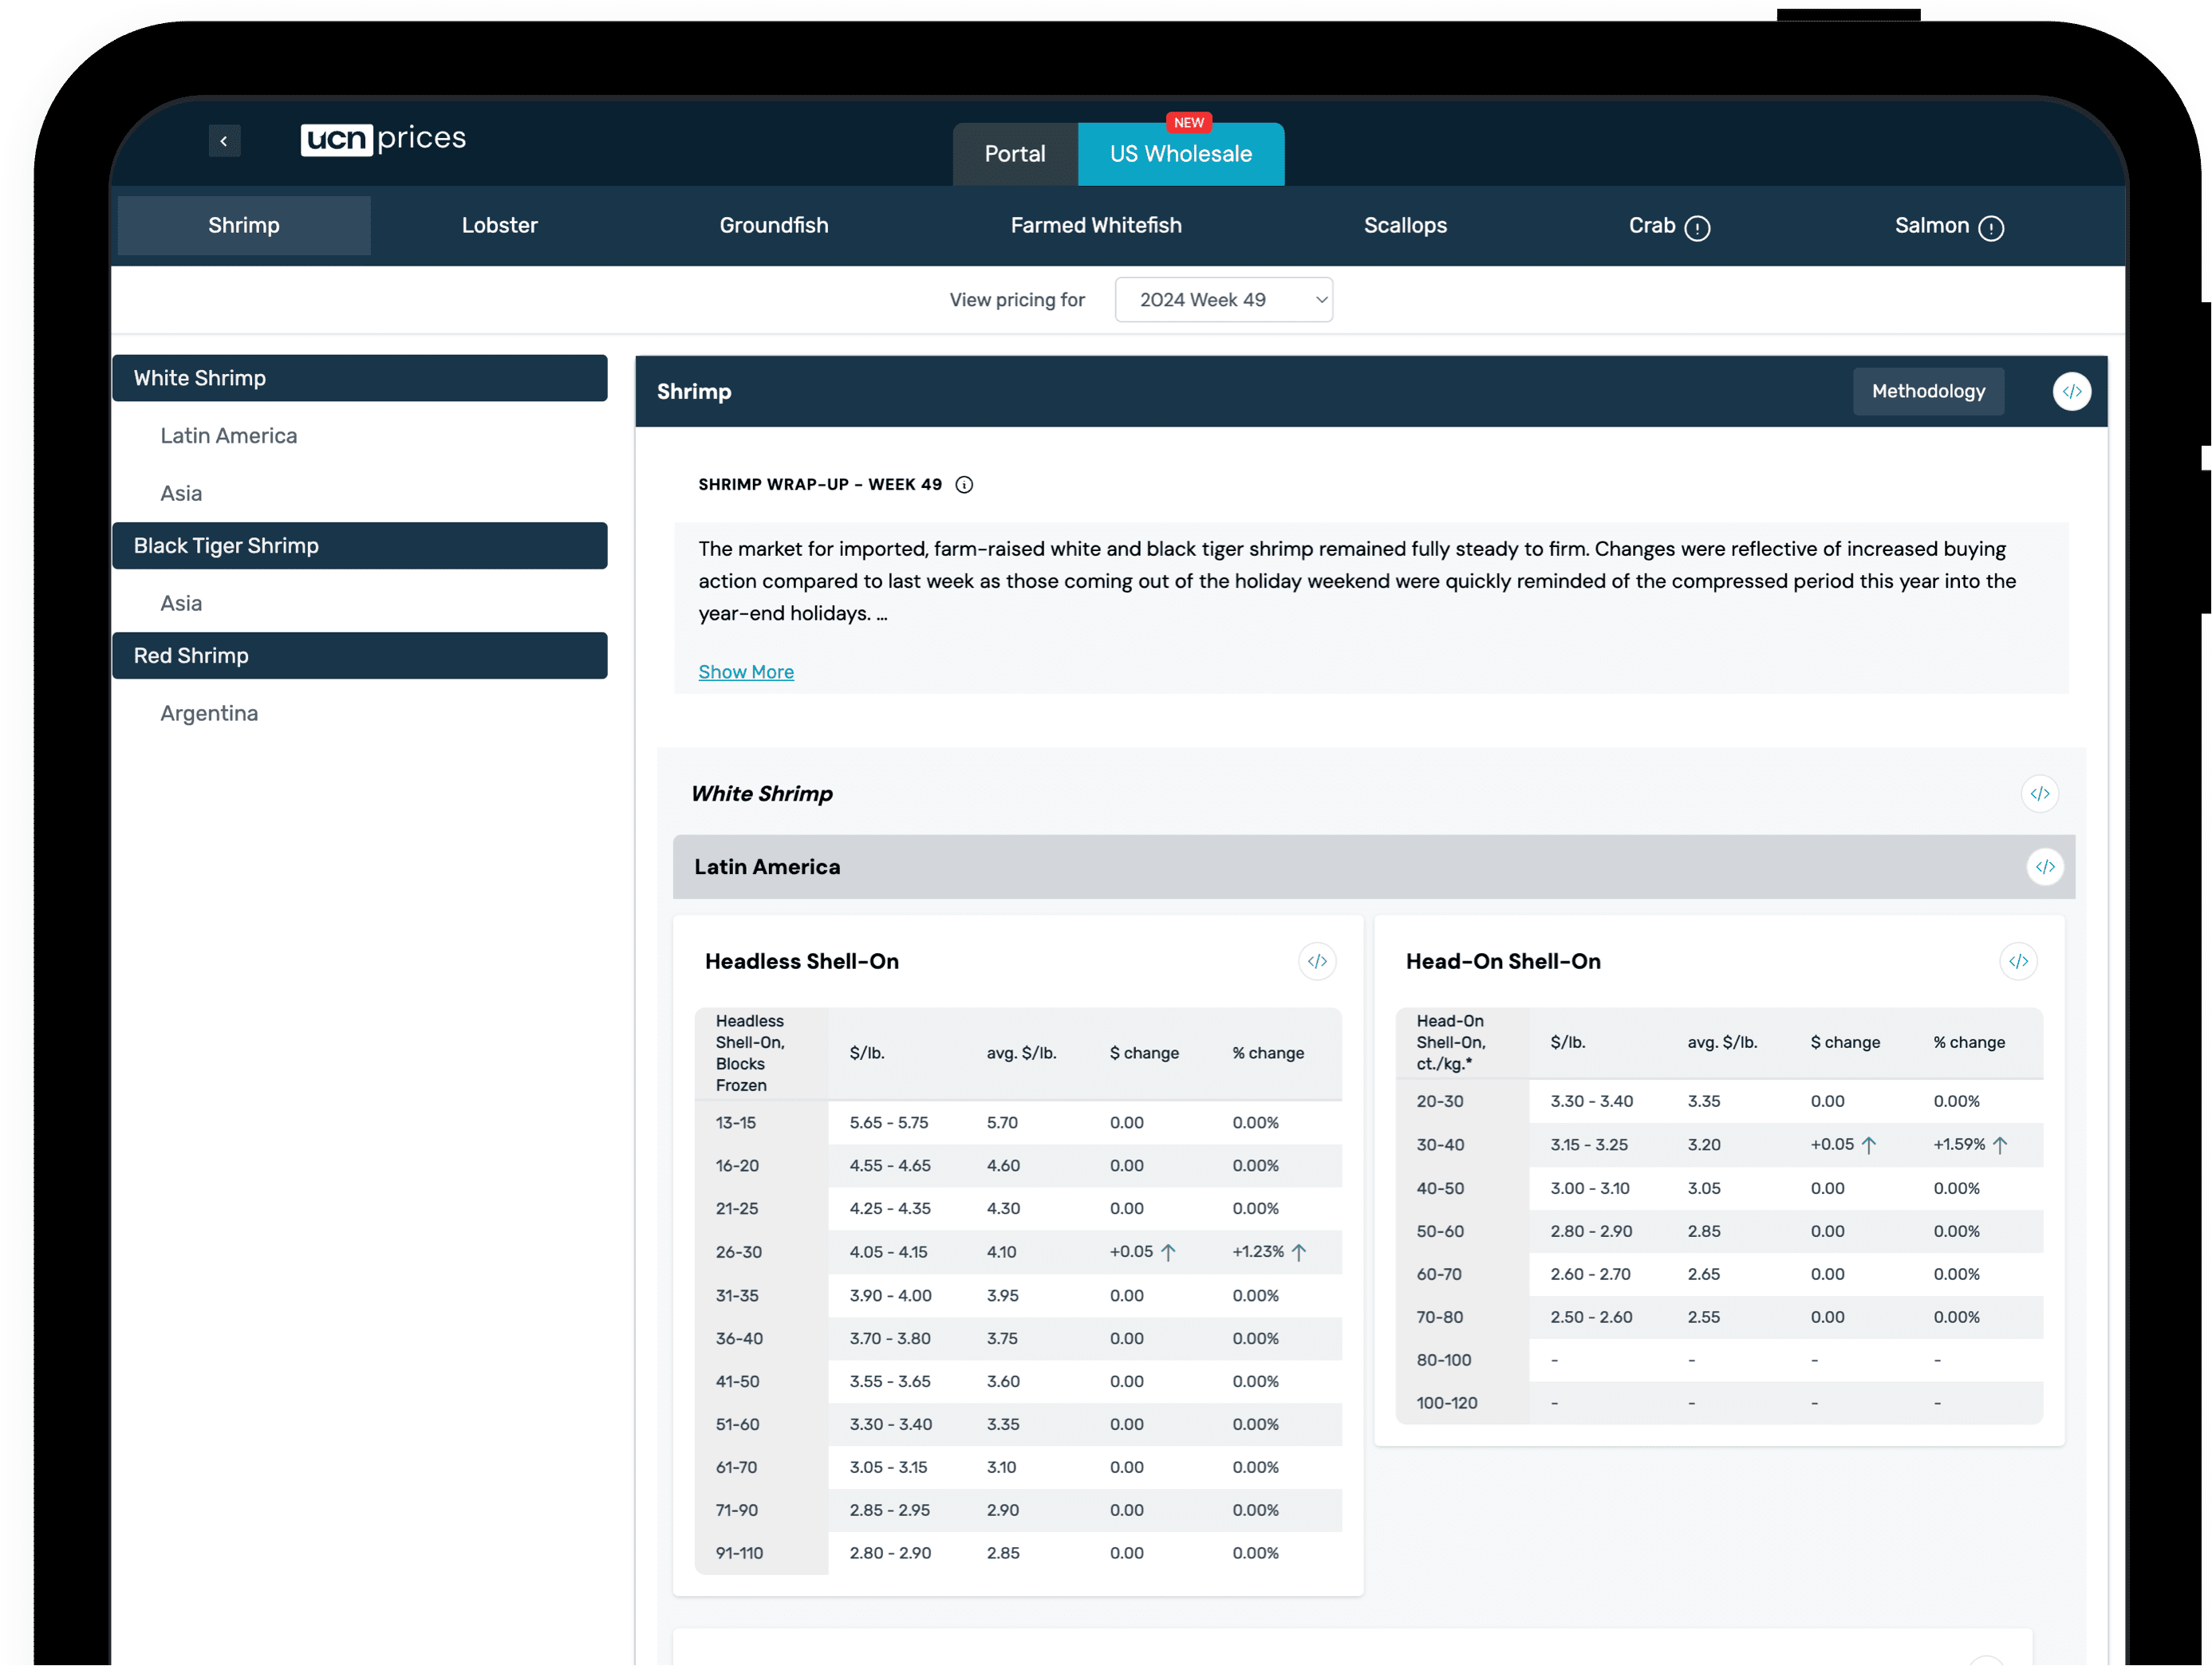
Task: Click the NEW badge above US Wholesale
Action: coord(1188,123)
